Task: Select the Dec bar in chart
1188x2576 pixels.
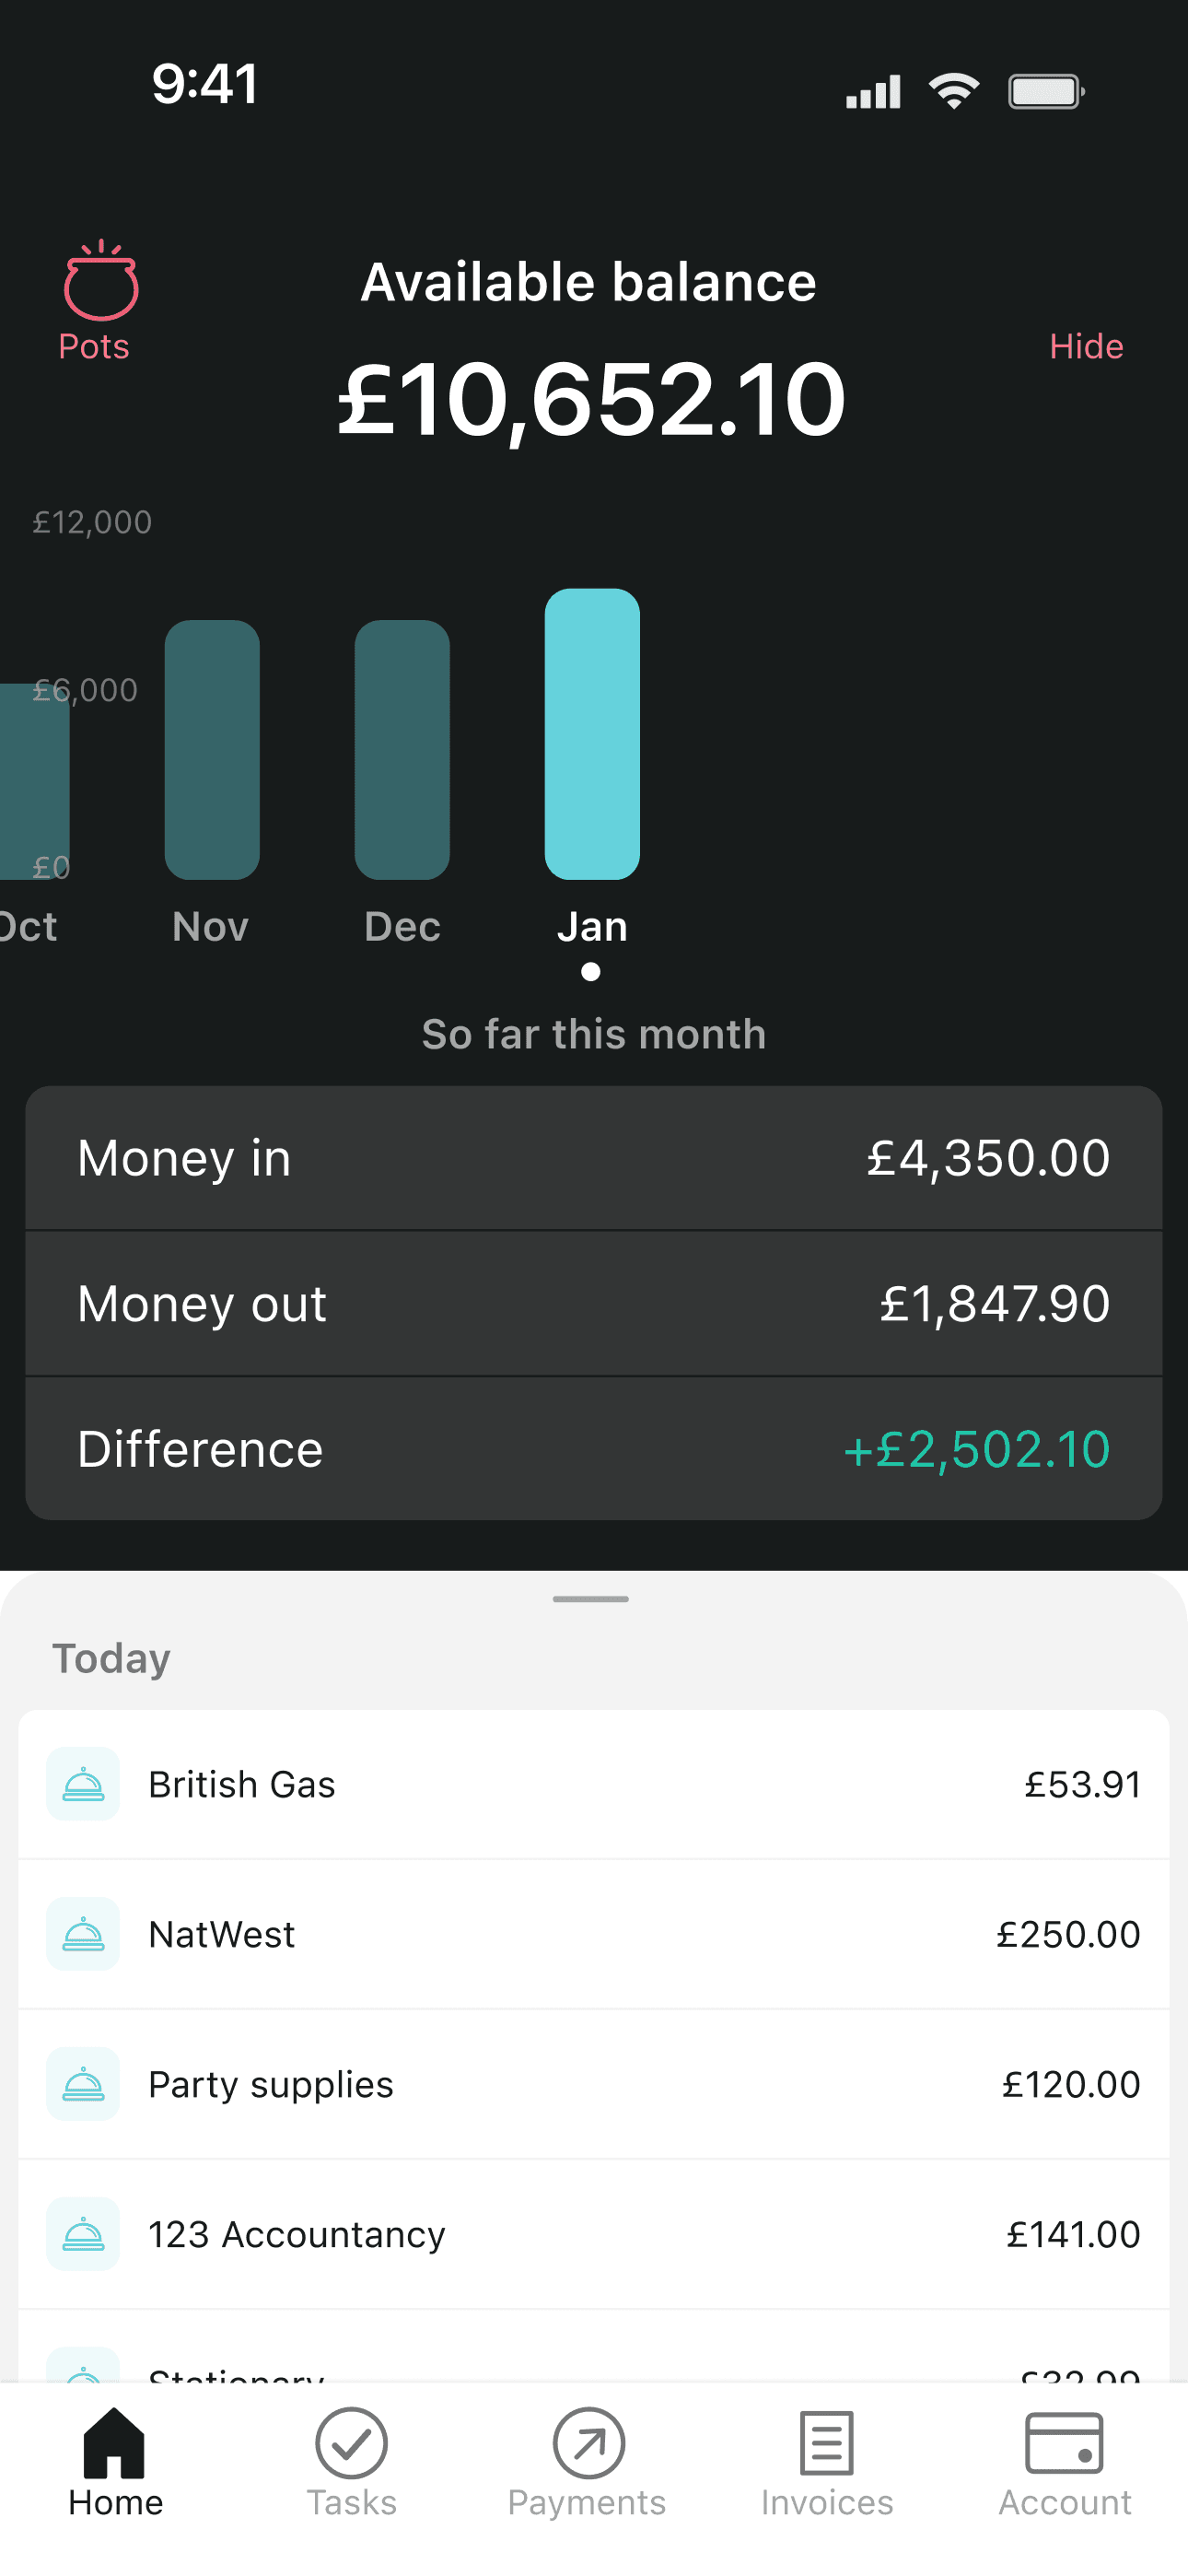Action: click(402, 750)
